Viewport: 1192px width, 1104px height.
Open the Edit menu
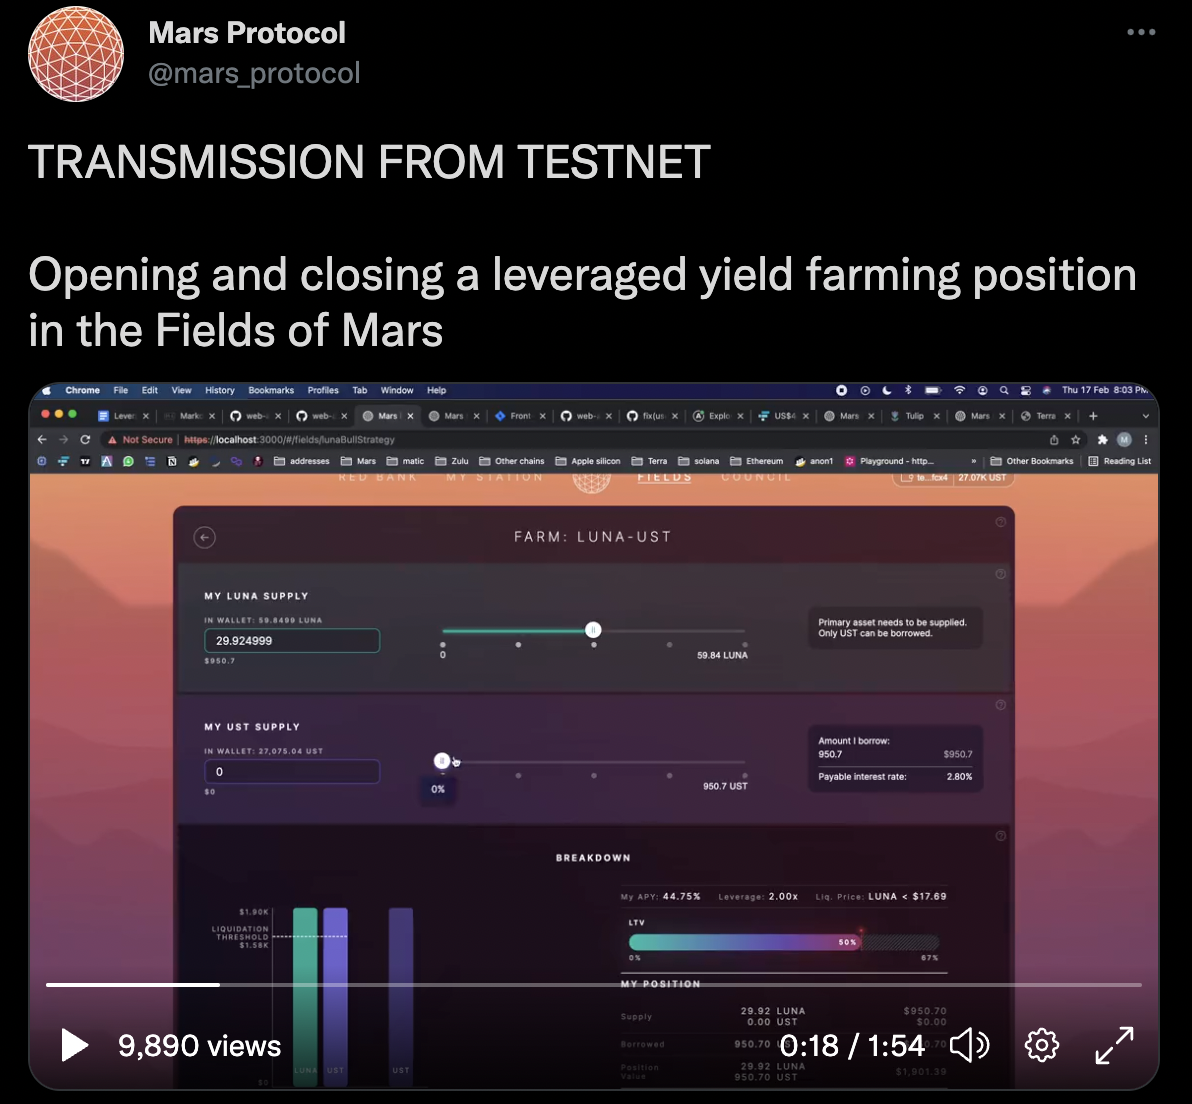tap(150, 390)
